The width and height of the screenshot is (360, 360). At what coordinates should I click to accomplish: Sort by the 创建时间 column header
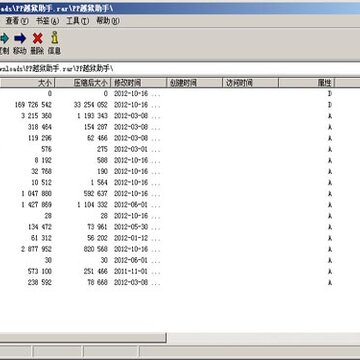coord(194,83)
